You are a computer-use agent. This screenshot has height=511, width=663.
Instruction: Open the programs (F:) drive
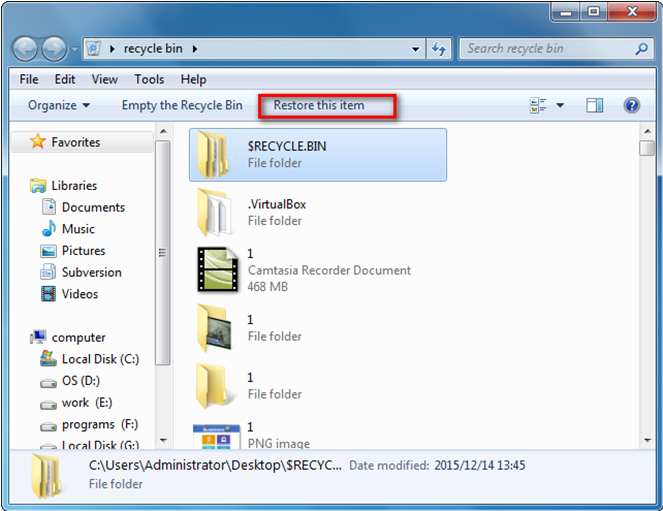(100, 424)
